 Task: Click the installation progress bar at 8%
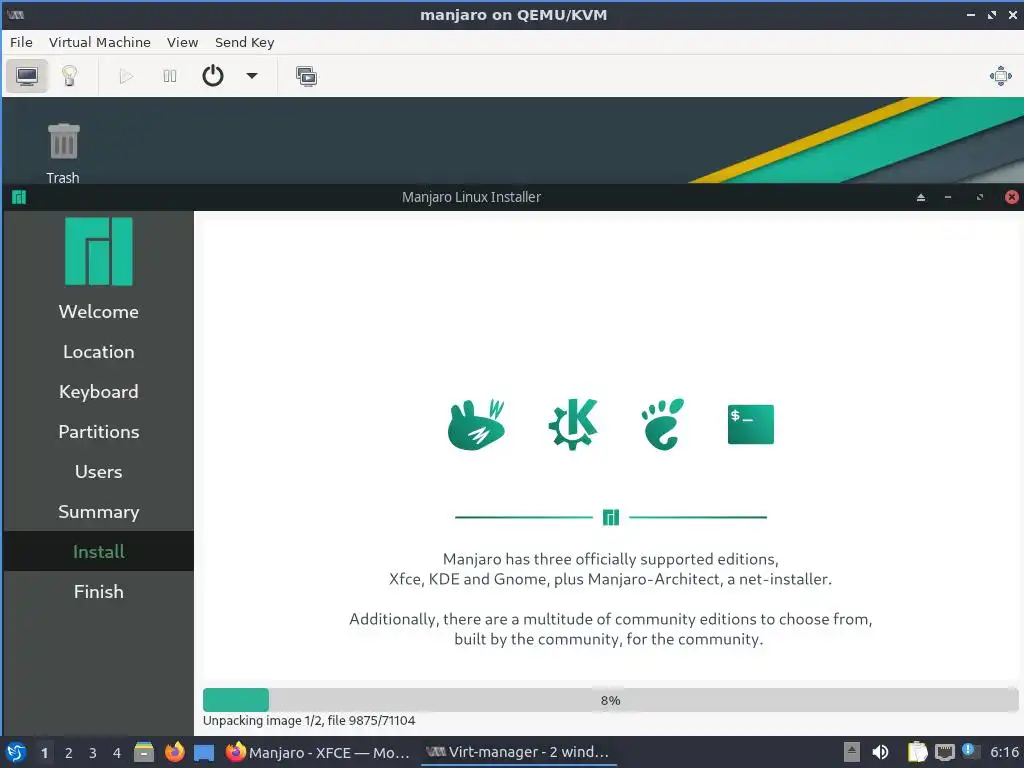pos(610,700)
